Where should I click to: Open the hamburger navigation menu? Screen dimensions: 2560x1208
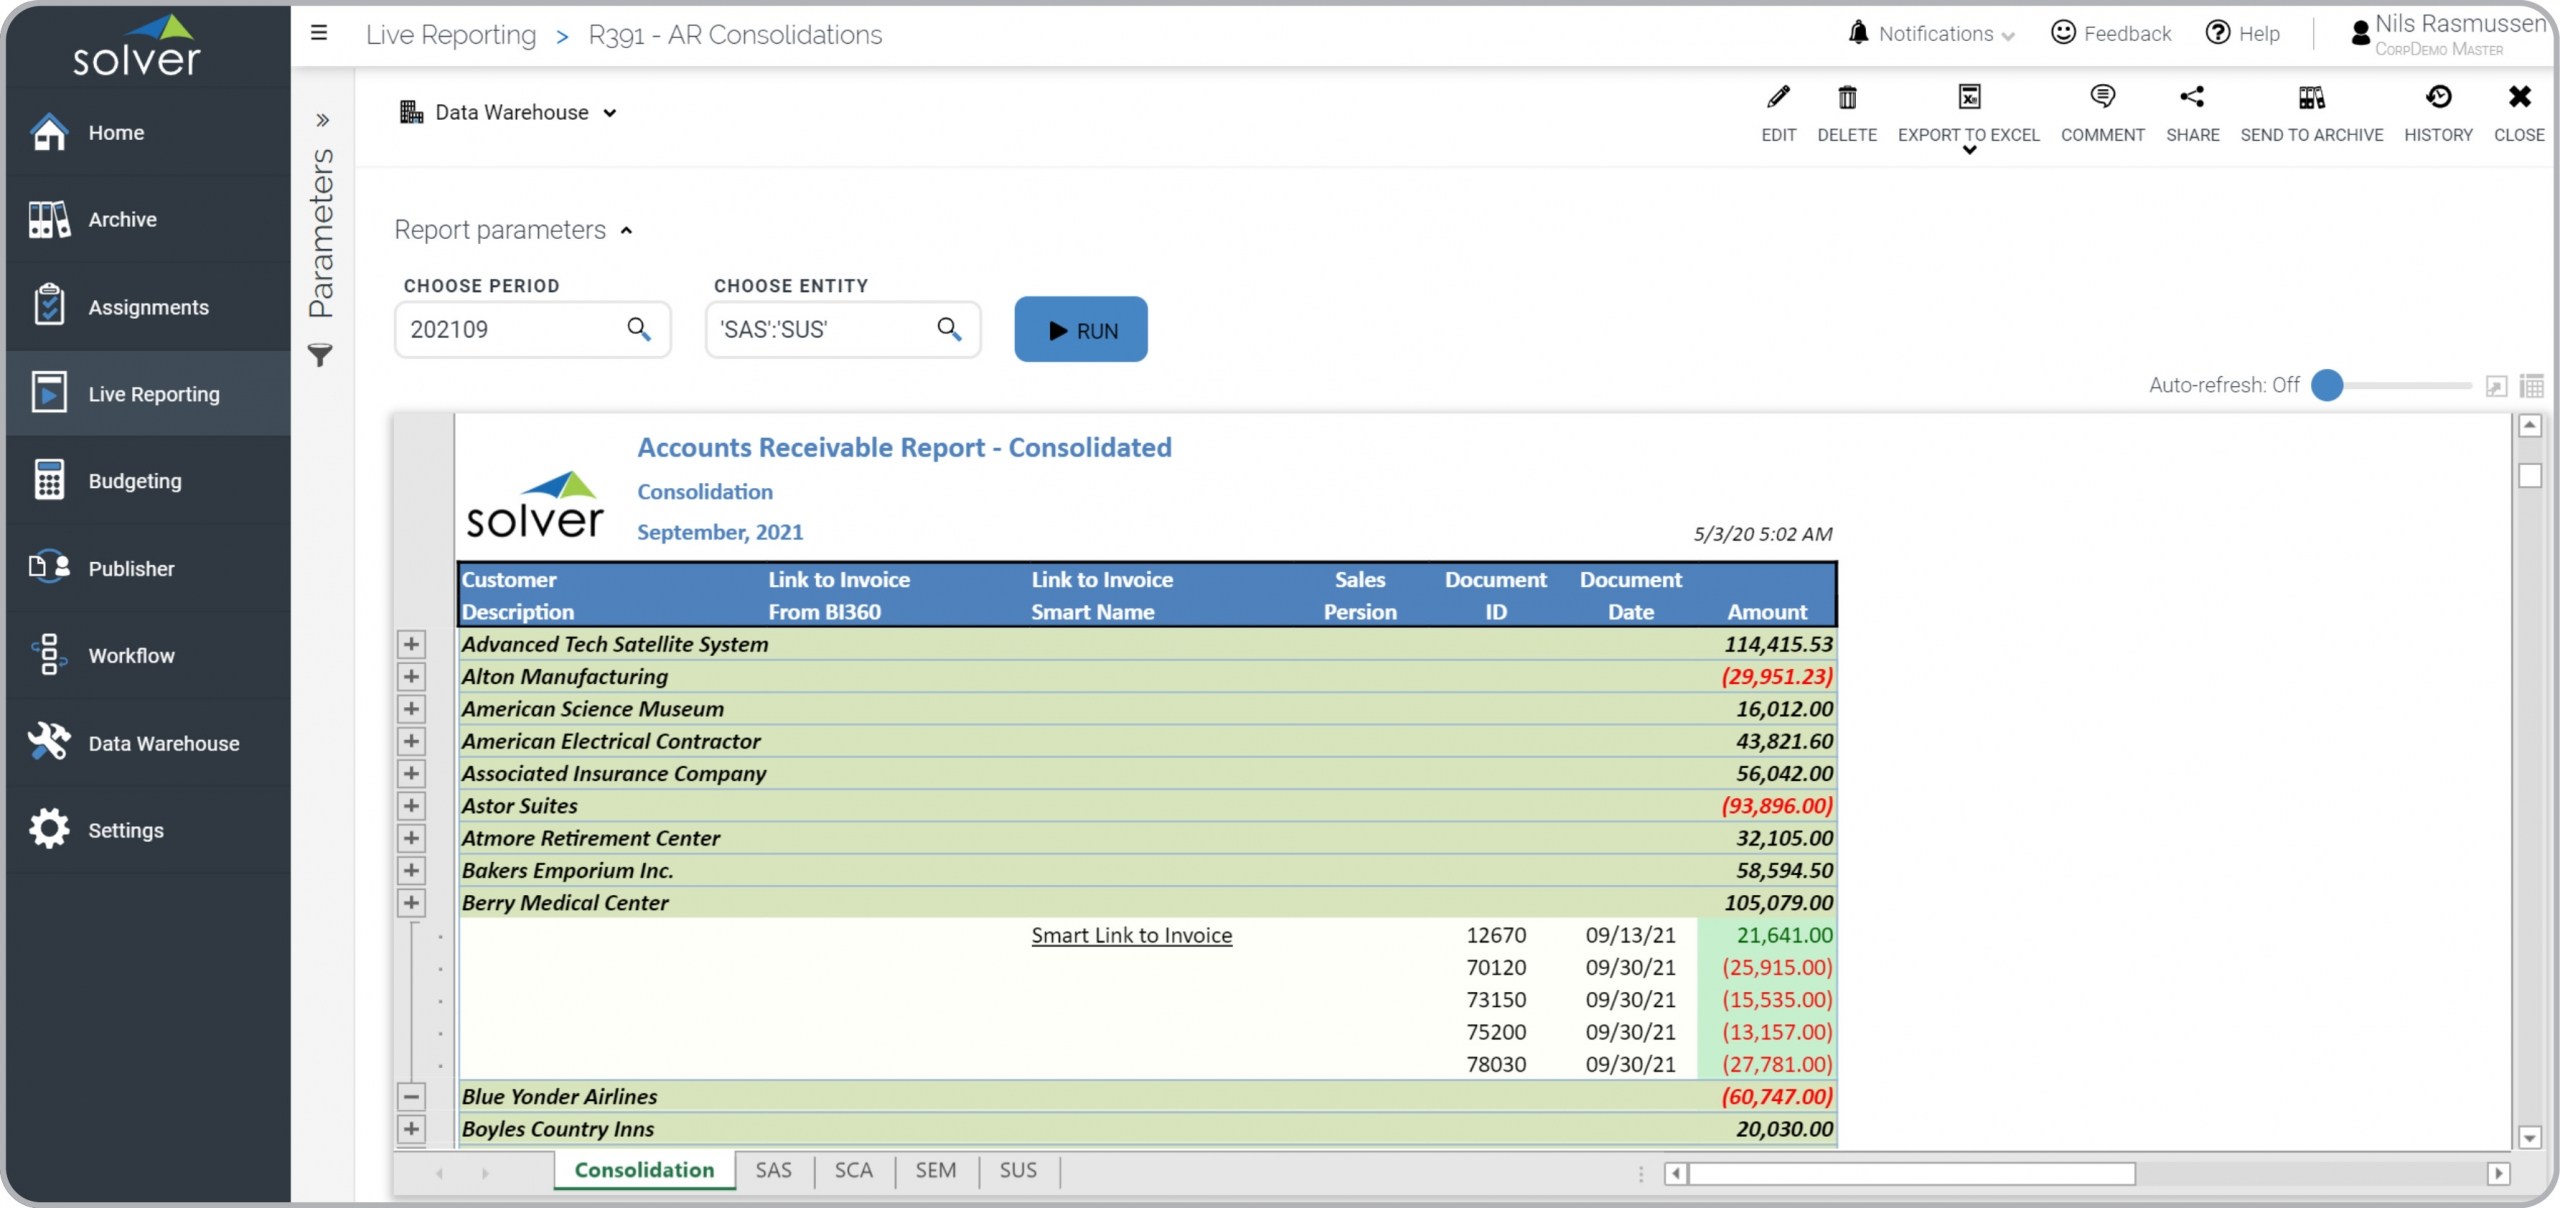[x=319, y=33]
